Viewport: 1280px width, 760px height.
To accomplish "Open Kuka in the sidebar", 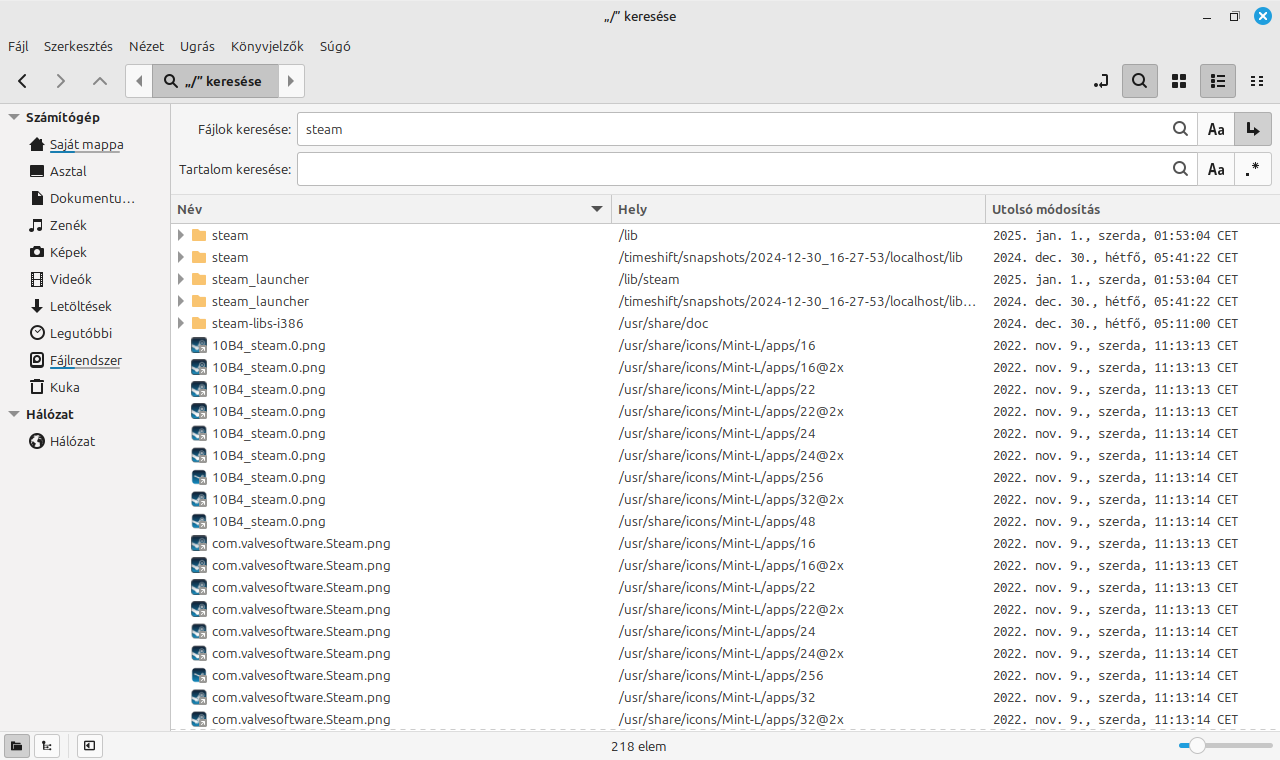I will tap(64, 387).
